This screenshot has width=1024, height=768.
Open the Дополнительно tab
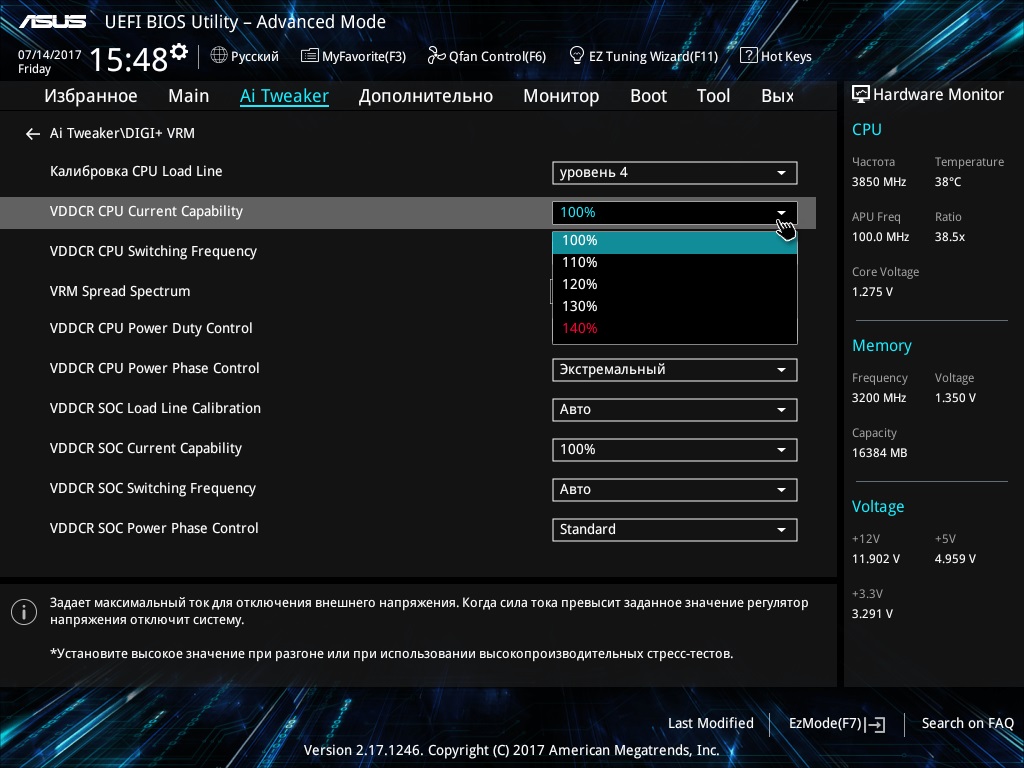click(x=426, y=96)
